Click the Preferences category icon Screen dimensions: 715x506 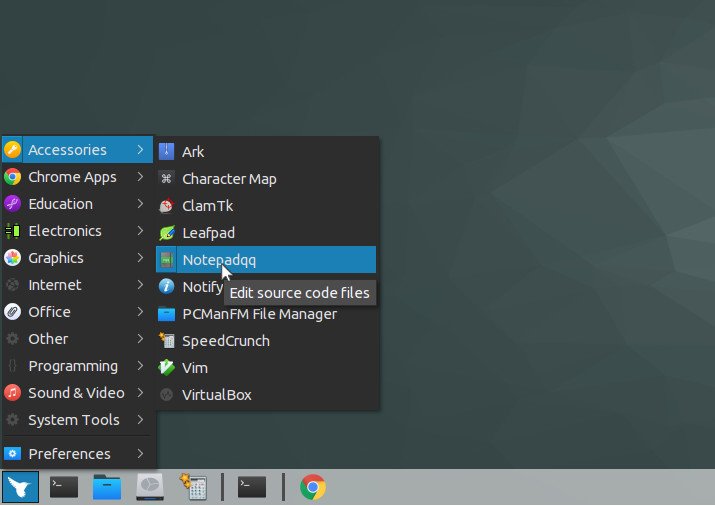point(12,454)
